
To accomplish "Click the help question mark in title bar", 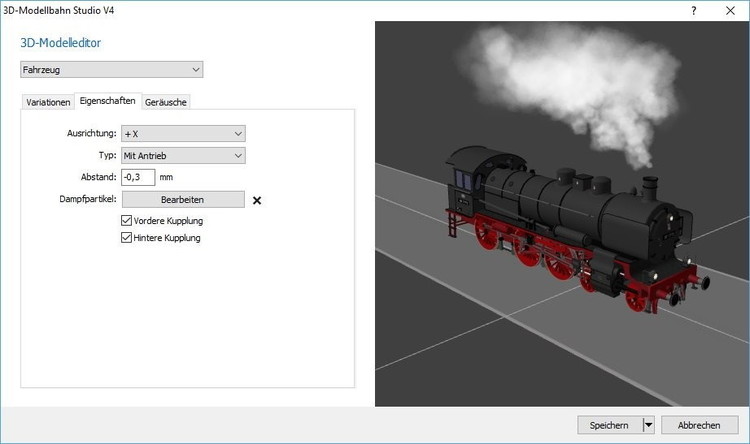I will coord(694,9).
